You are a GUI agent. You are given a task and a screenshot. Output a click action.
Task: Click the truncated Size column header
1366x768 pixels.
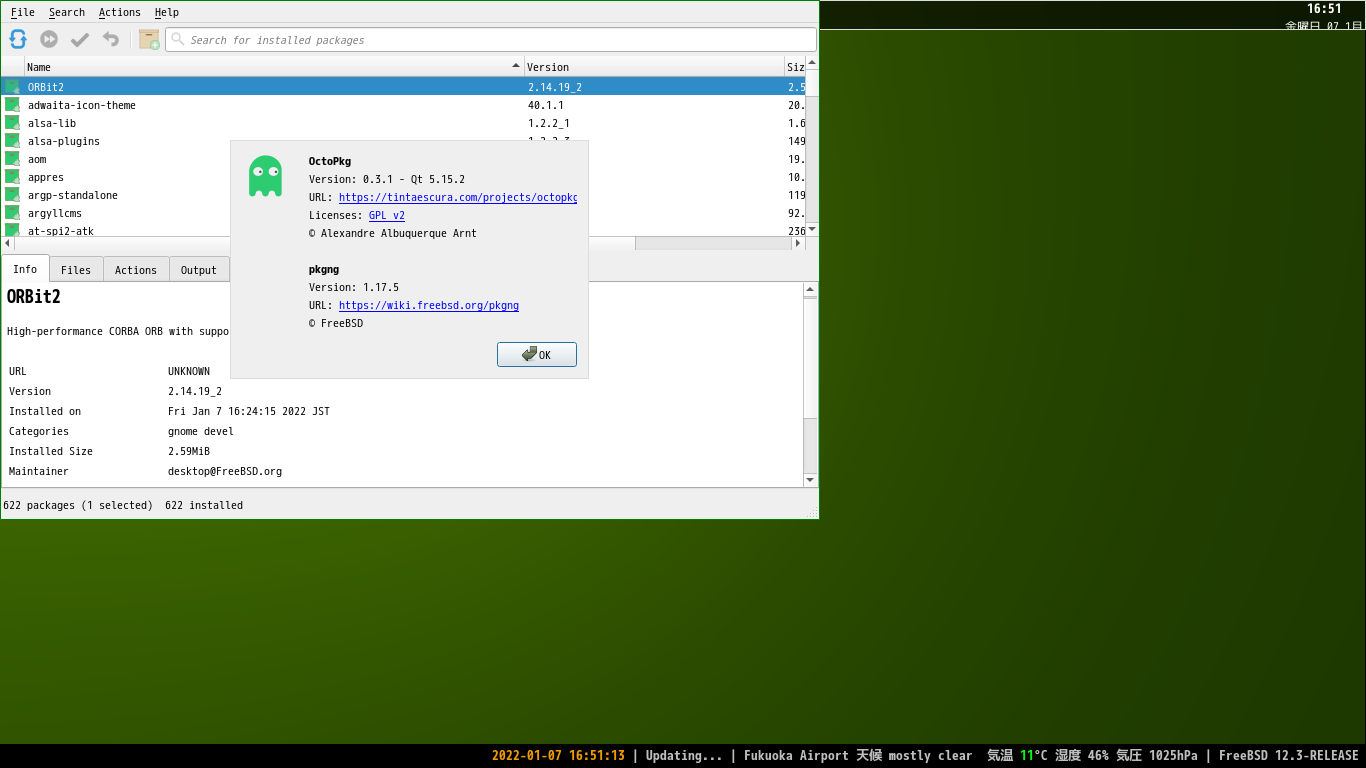point(795,67)
